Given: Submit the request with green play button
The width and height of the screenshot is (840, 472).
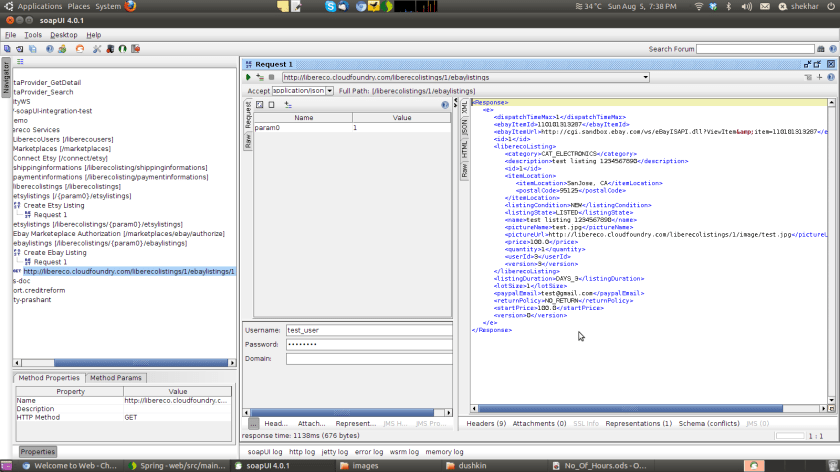Looking at the screenshot, I should (248, 77).
